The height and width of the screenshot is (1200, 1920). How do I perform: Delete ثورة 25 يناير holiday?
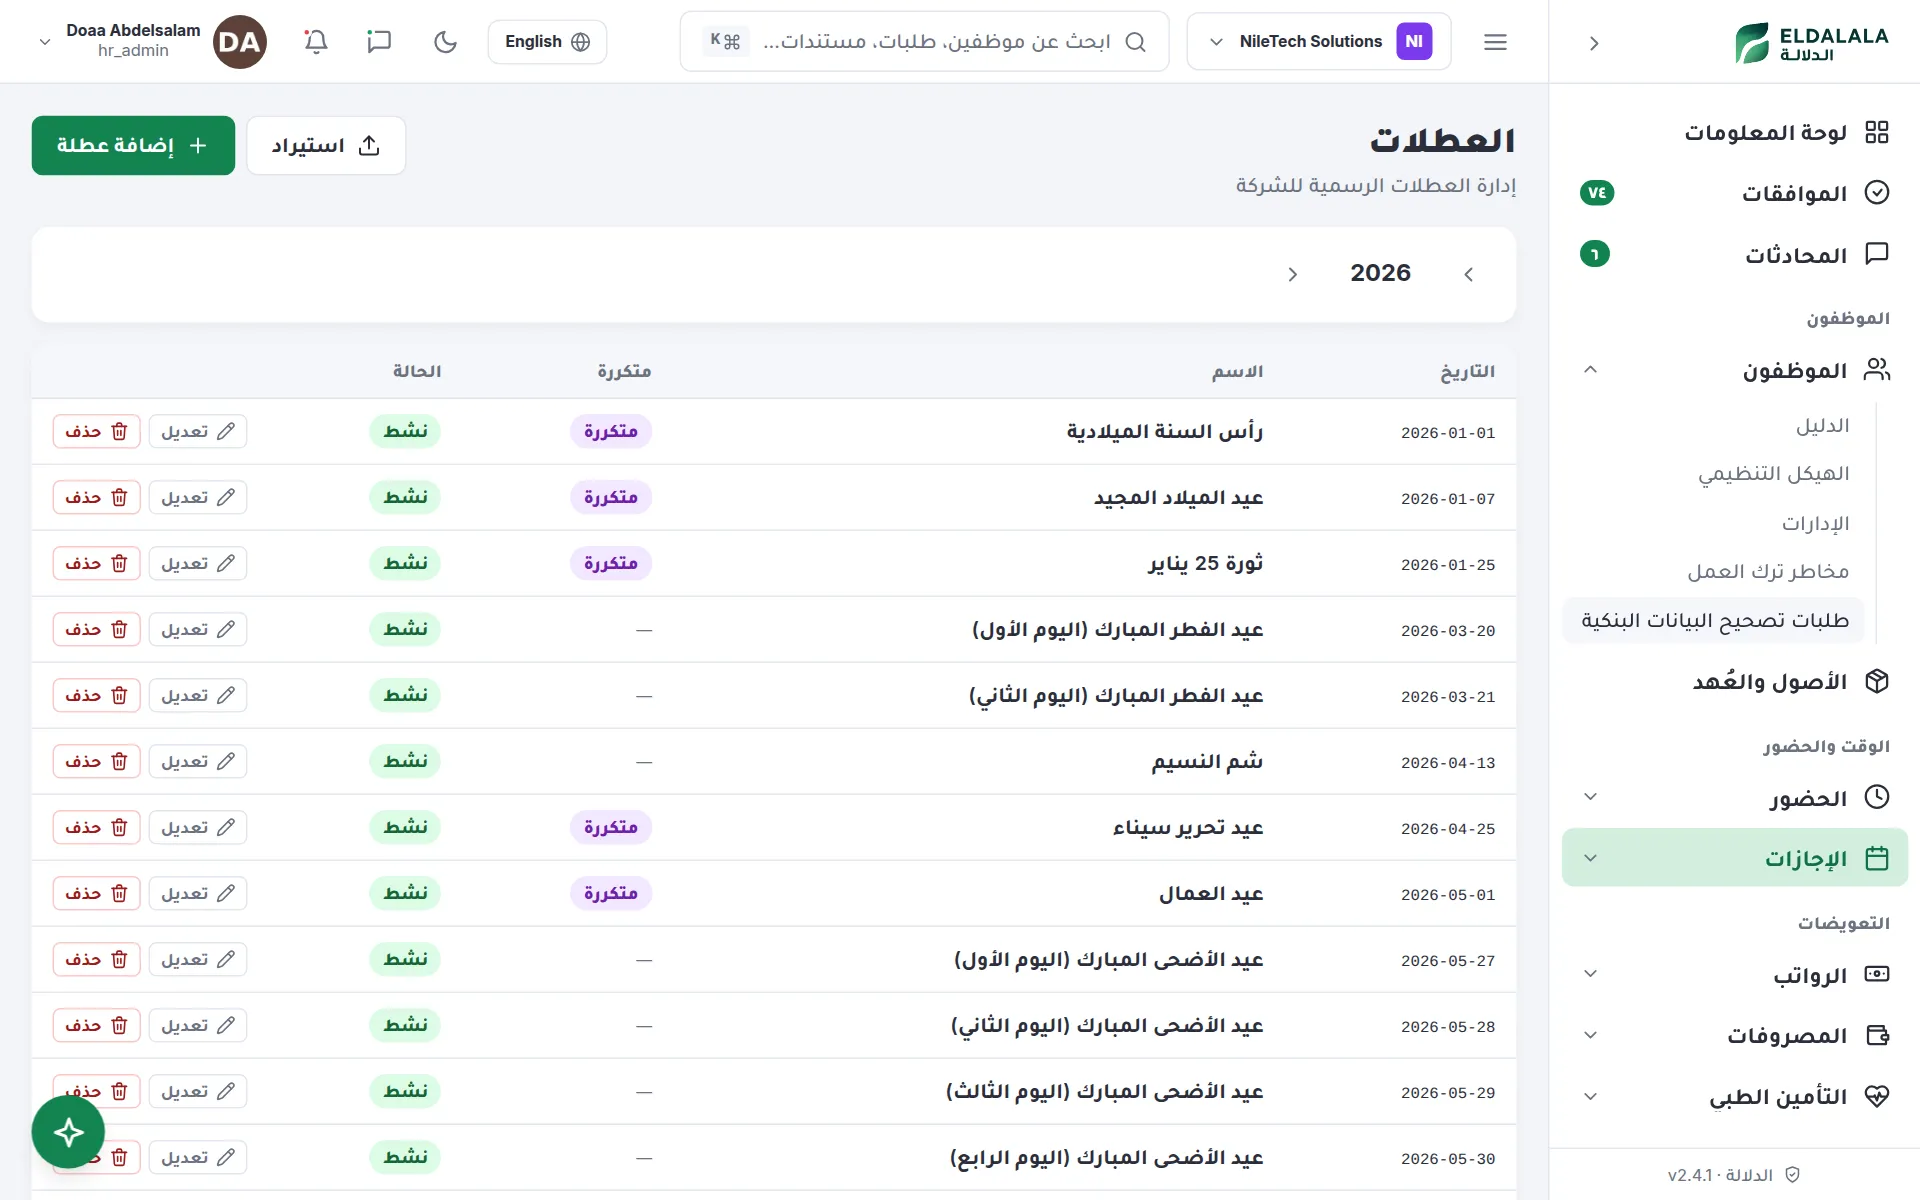[96, 563]
